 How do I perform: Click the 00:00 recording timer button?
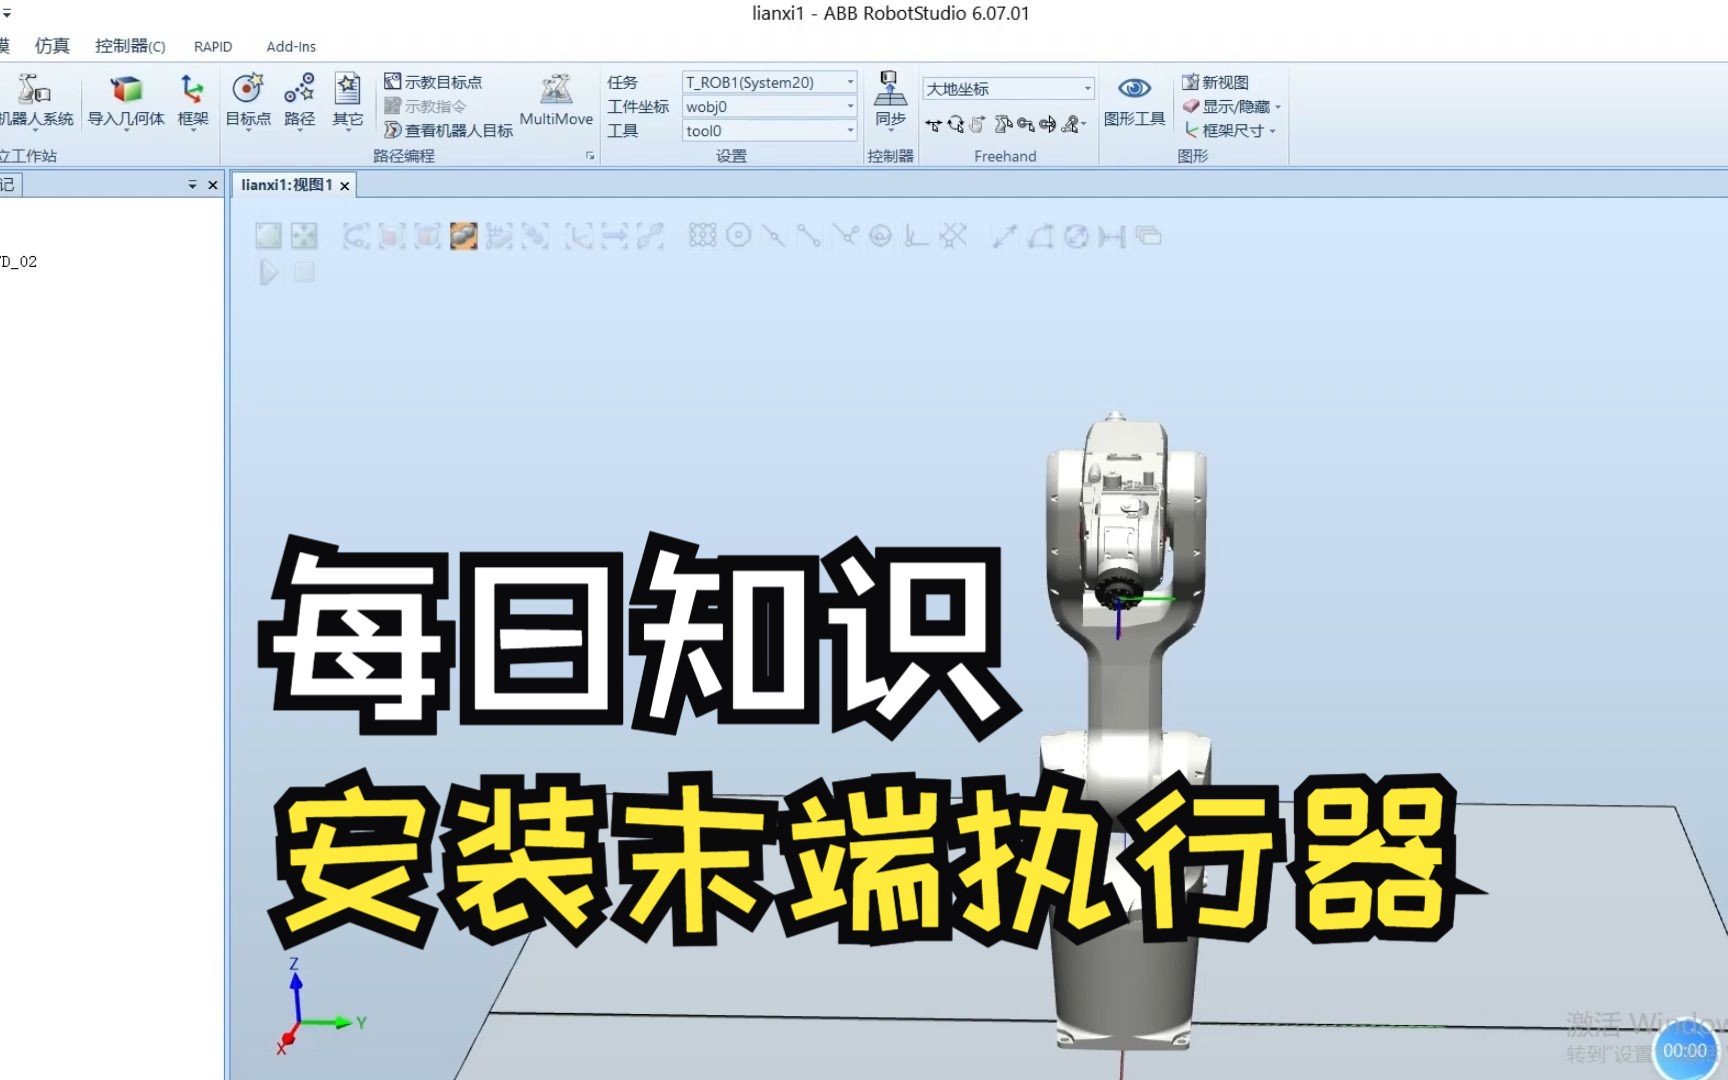(x=1685, y=1050)
